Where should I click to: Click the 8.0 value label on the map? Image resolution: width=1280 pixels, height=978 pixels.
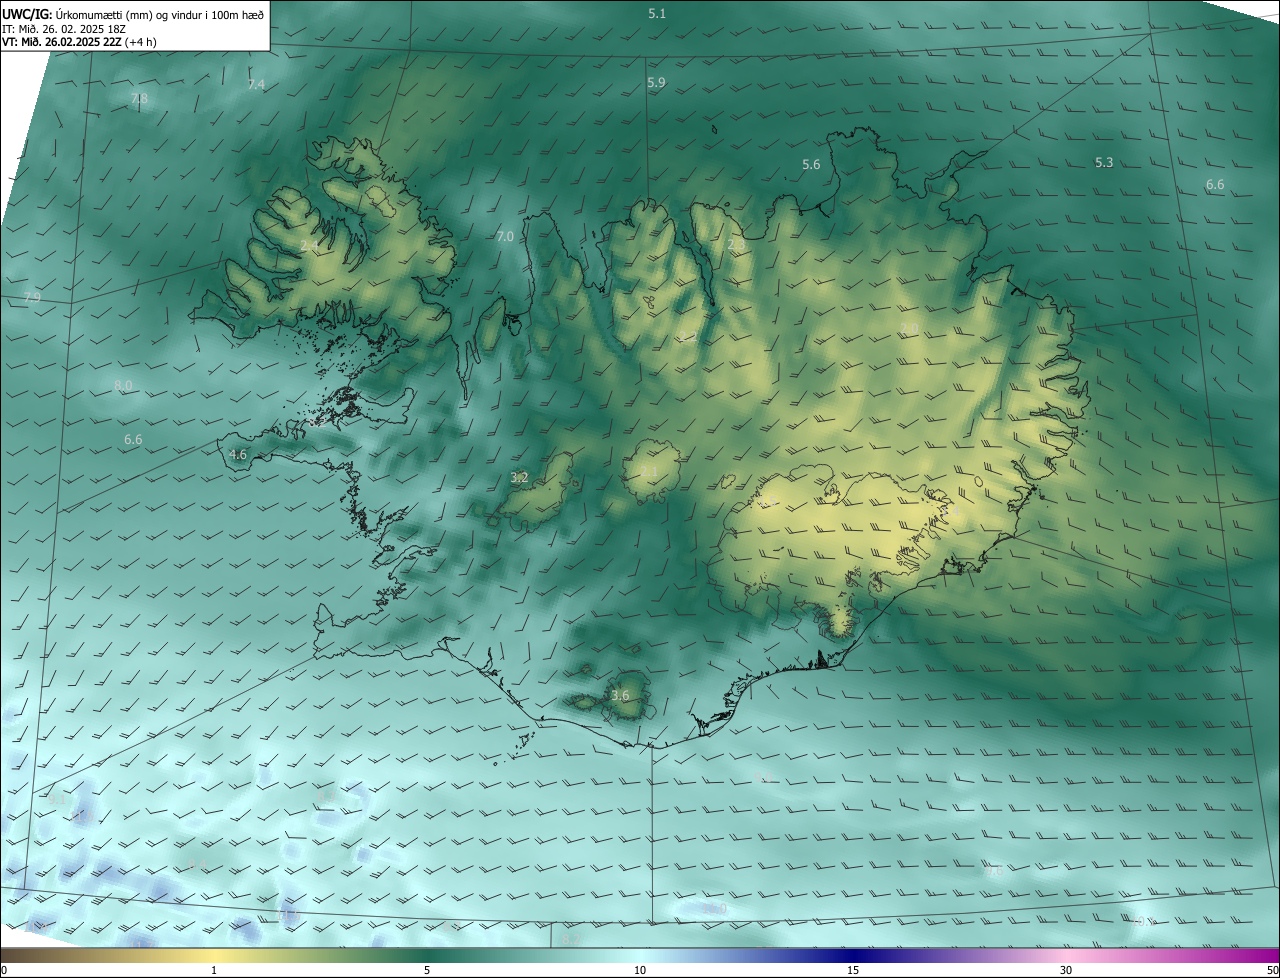tap(123, 385)
